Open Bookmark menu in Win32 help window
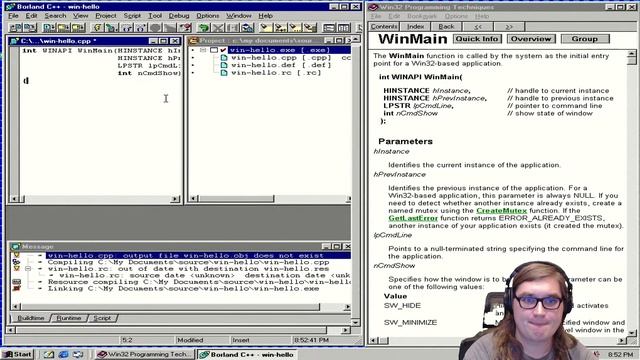This screenshot has width=640, height=360. [x=422, y=16]
